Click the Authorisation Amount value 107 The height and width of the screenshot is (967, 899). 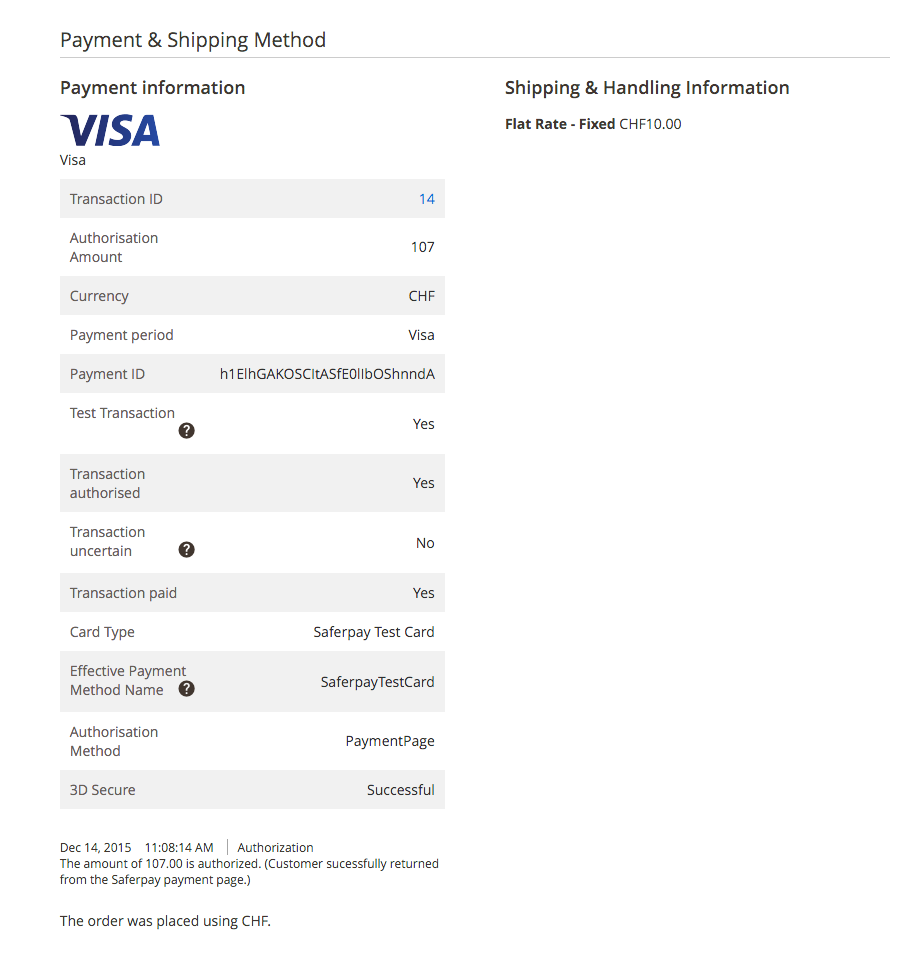[x=422, y=247]
